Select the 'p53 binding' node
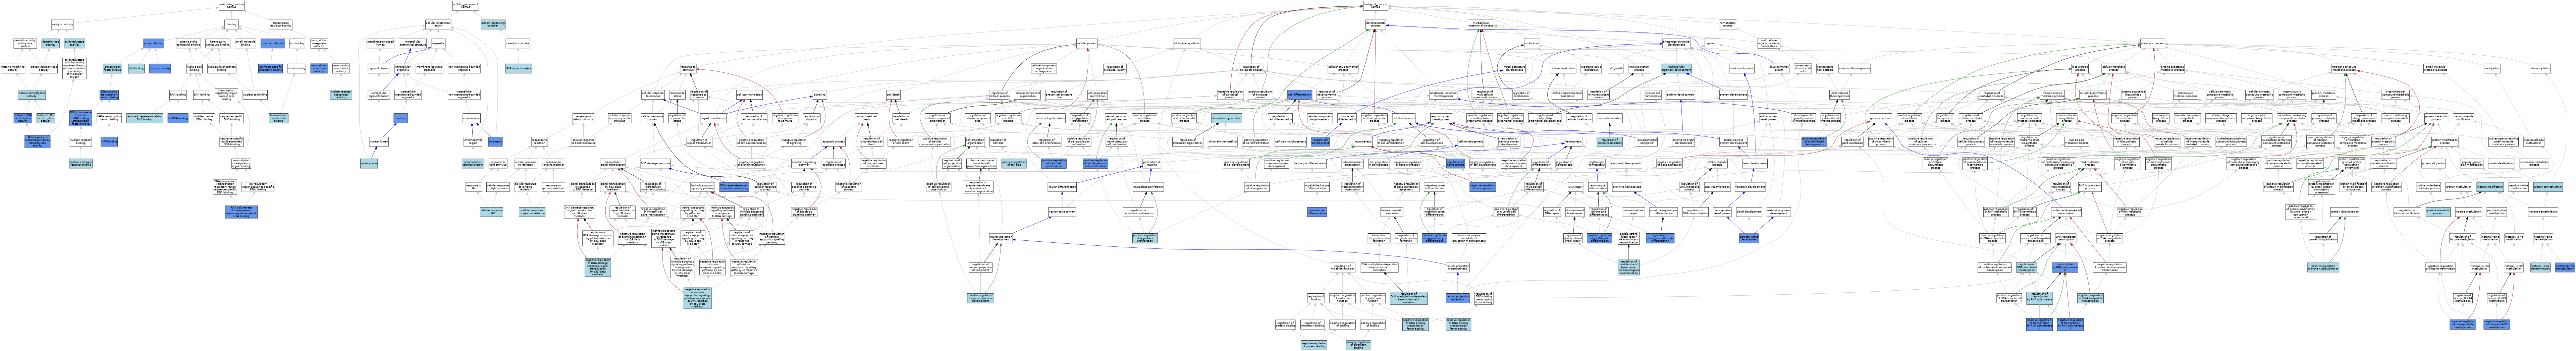 pos(136,68)
